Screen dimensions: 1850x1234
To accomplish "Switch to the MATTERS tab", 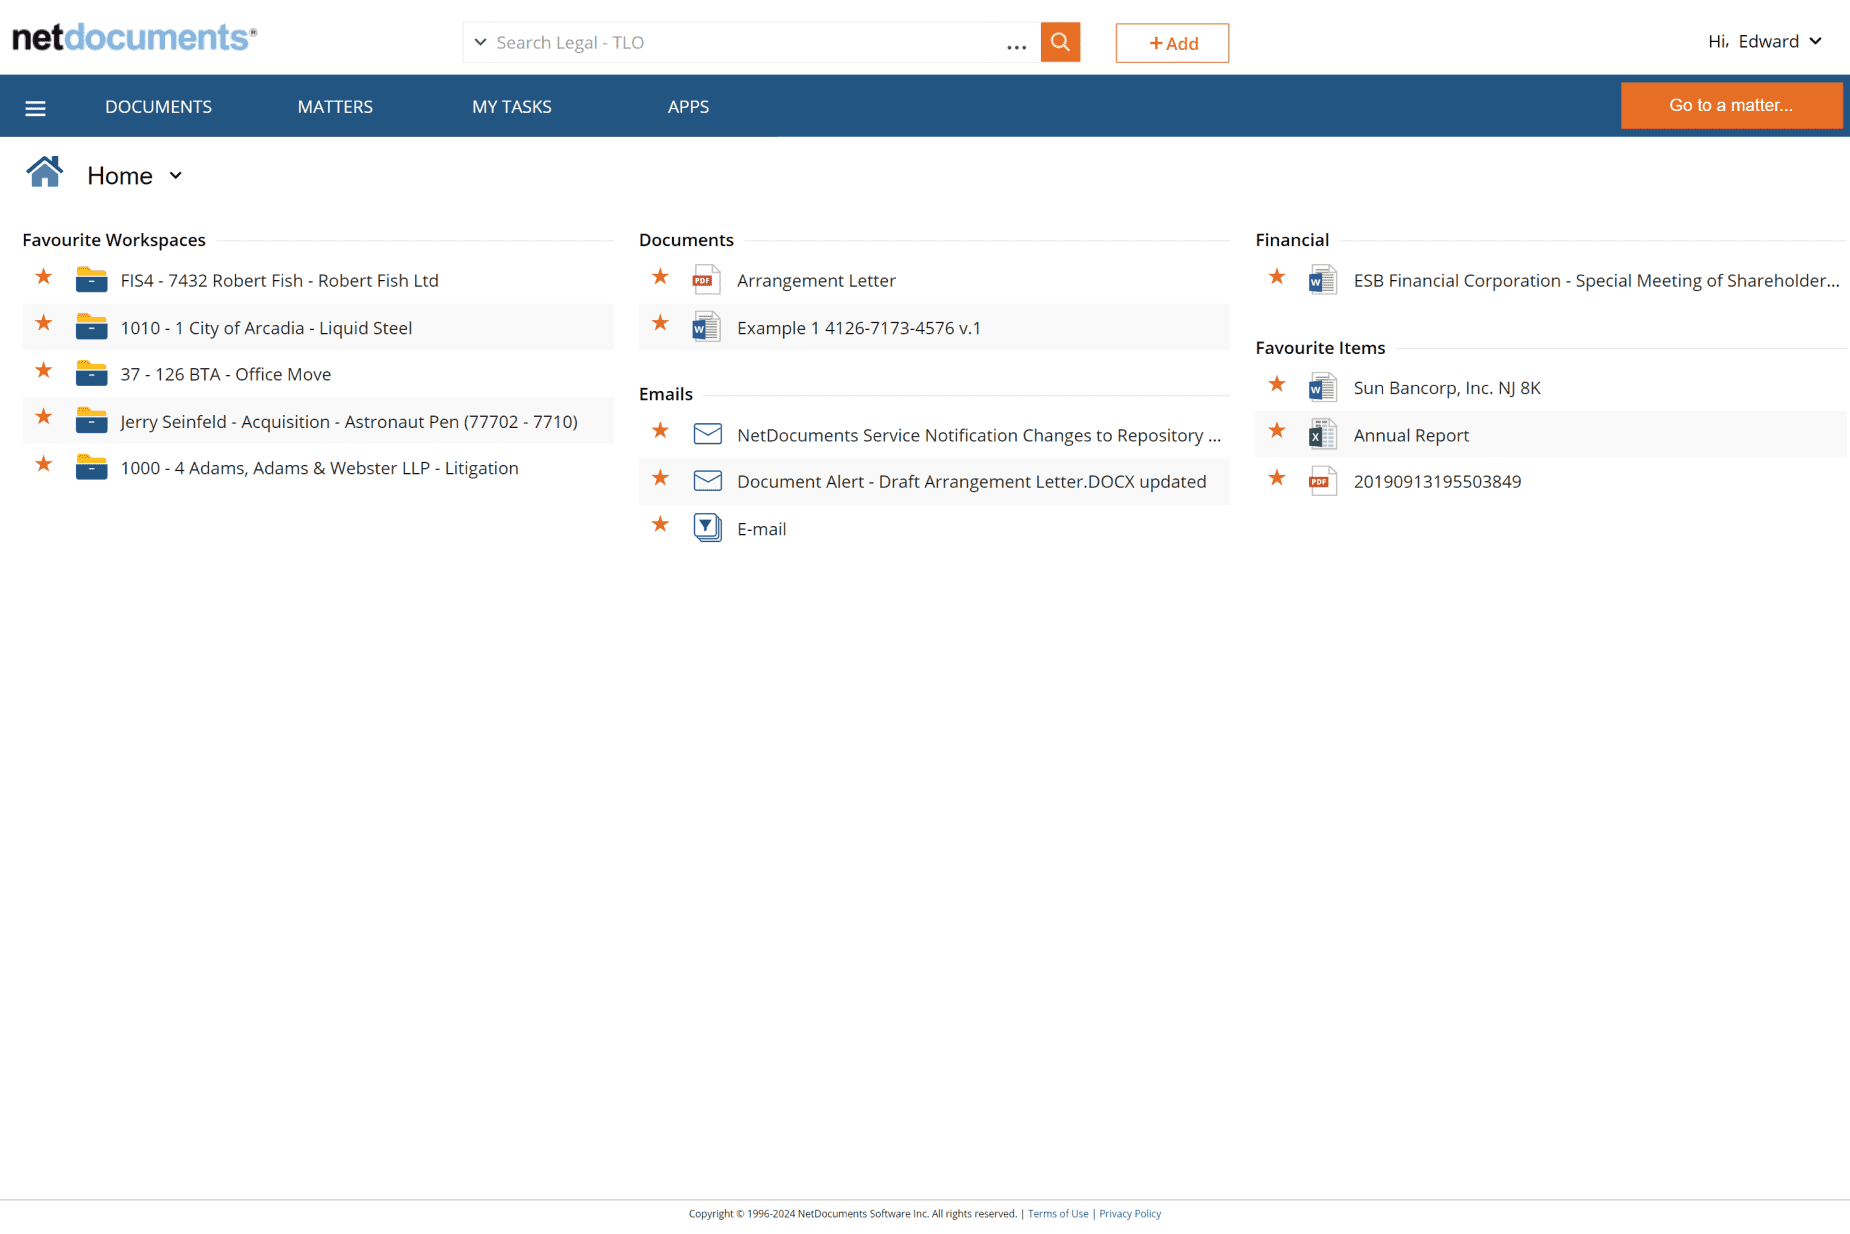I will [334, 106].
